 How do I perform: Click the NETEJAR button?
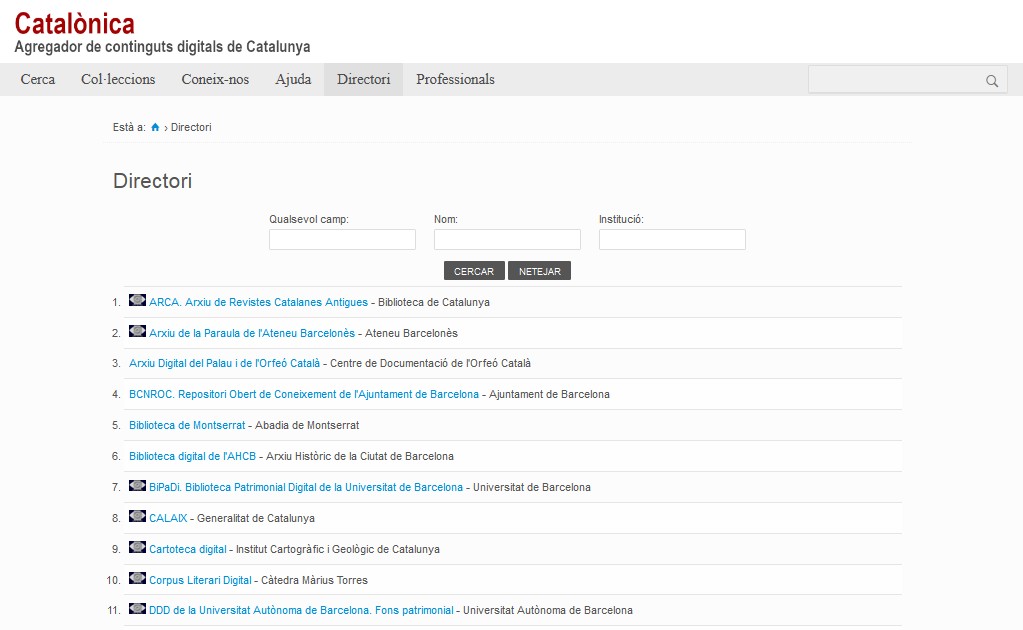[540, 271]
